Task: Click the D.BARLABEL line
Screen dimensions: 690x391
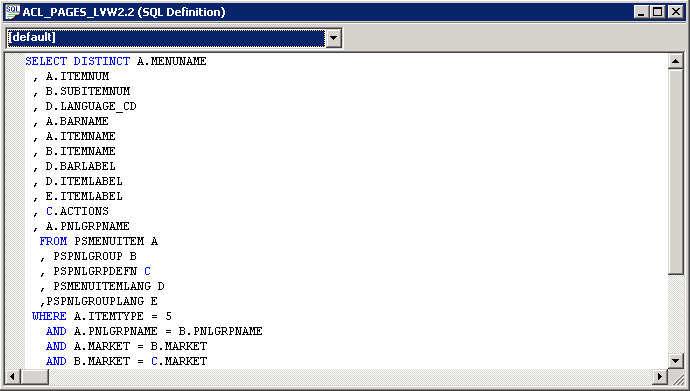Action: tap(74, 166)
